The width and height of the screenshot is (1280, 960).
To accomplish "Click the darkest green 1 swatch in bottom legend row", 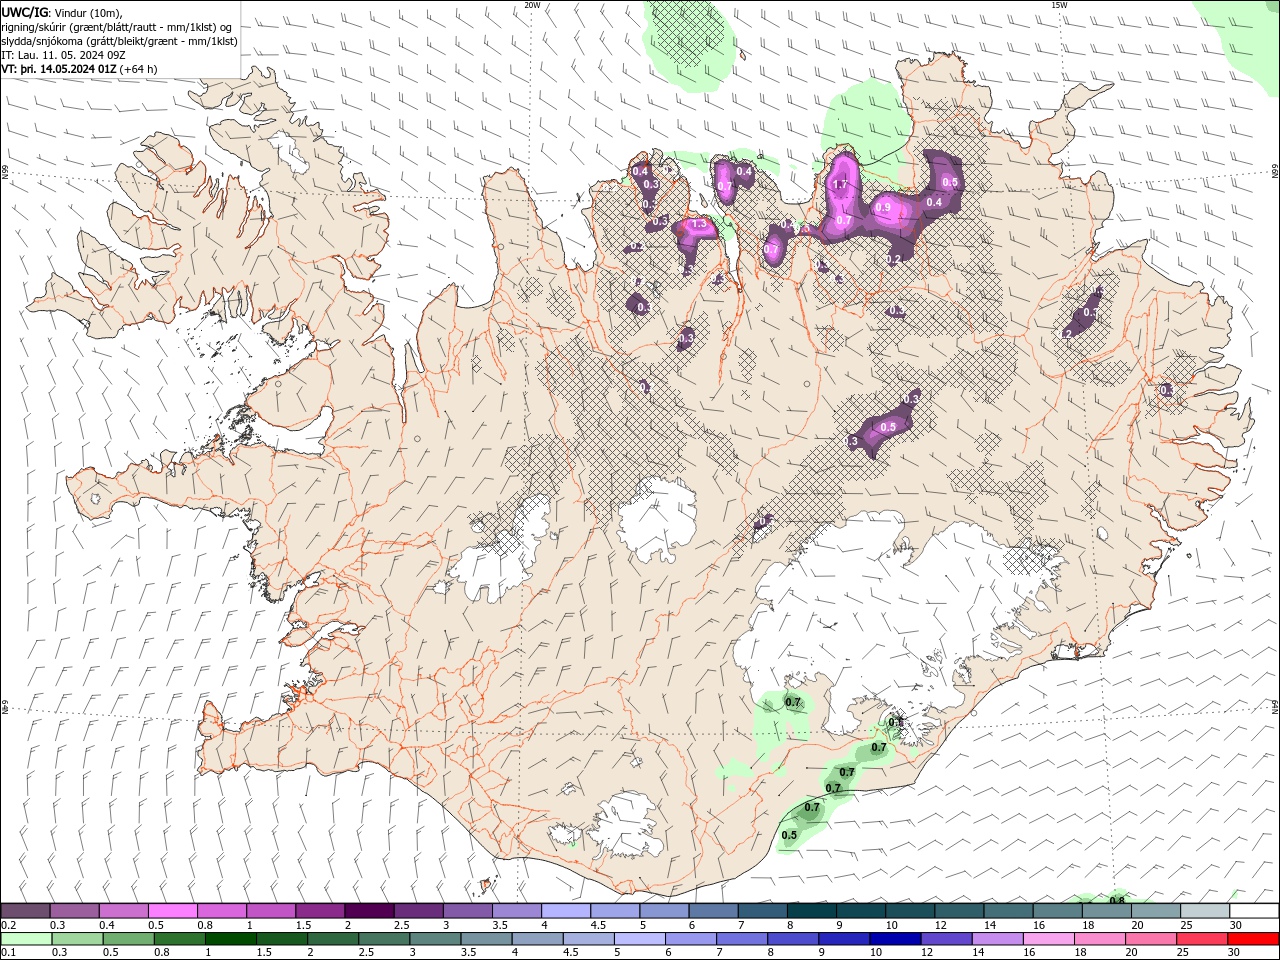I will pos(230,939).
